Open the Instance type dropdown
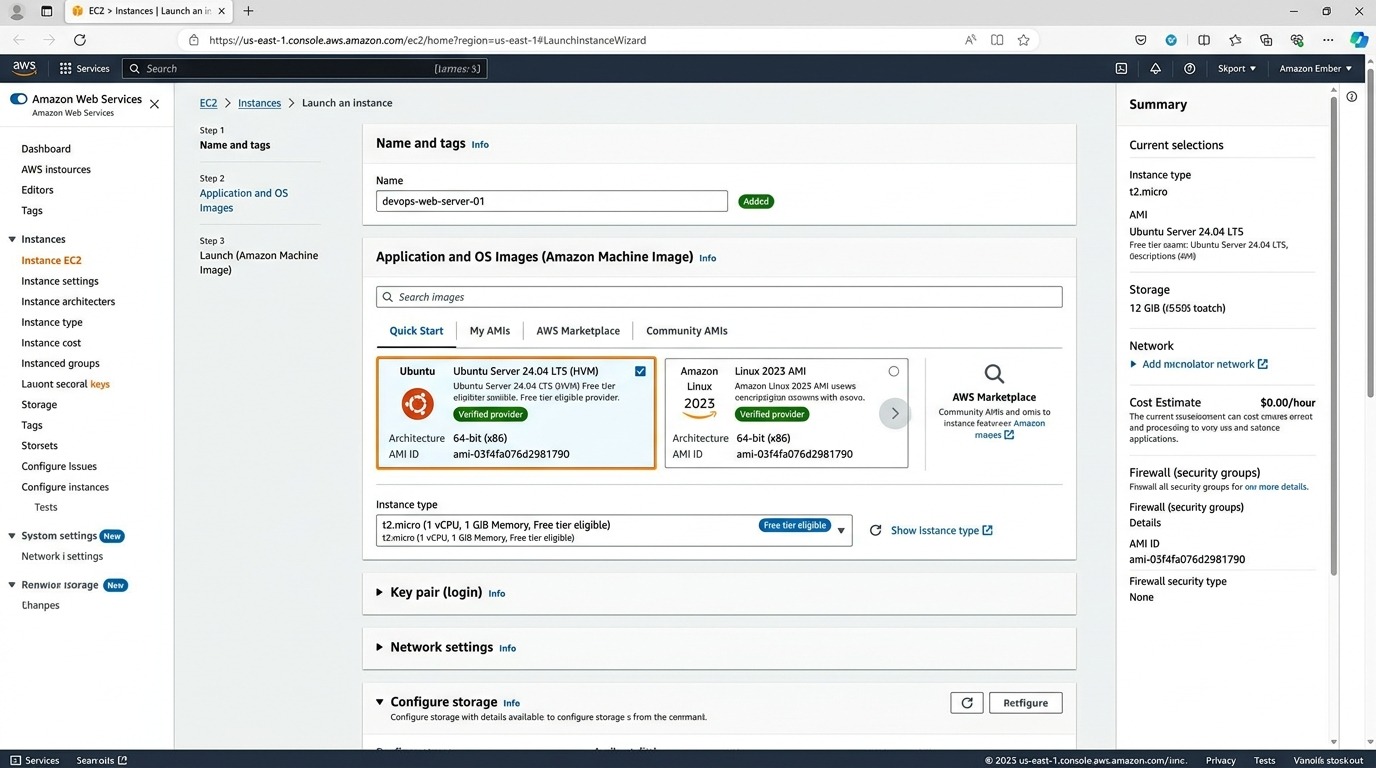This screenshot has width=1376, height=768. pos(614,531)
